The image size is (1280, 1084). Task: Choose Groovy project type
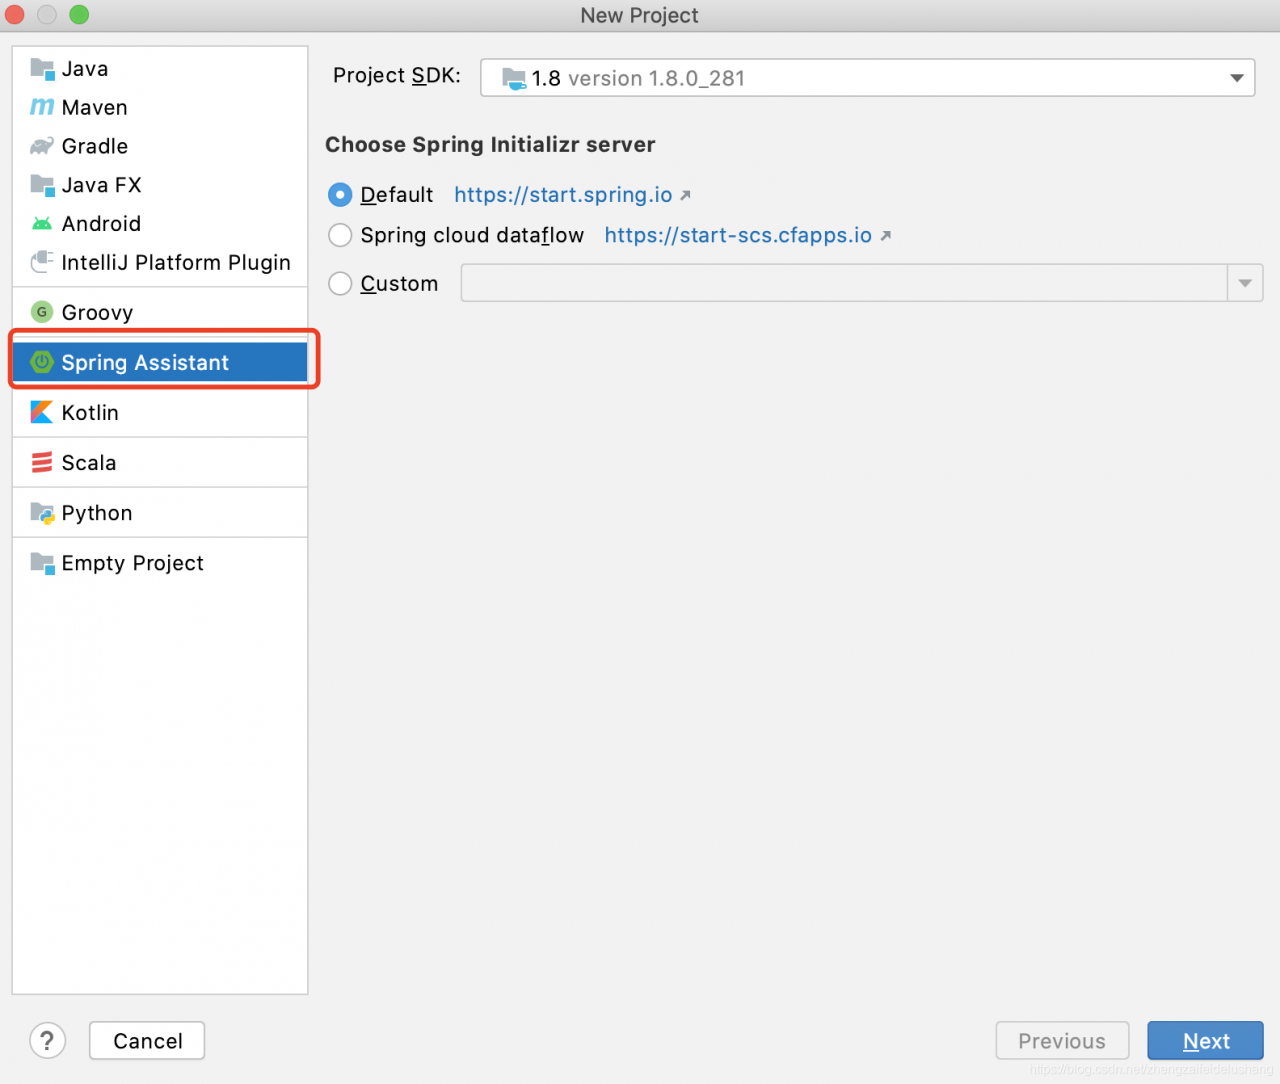click(160, 312)
